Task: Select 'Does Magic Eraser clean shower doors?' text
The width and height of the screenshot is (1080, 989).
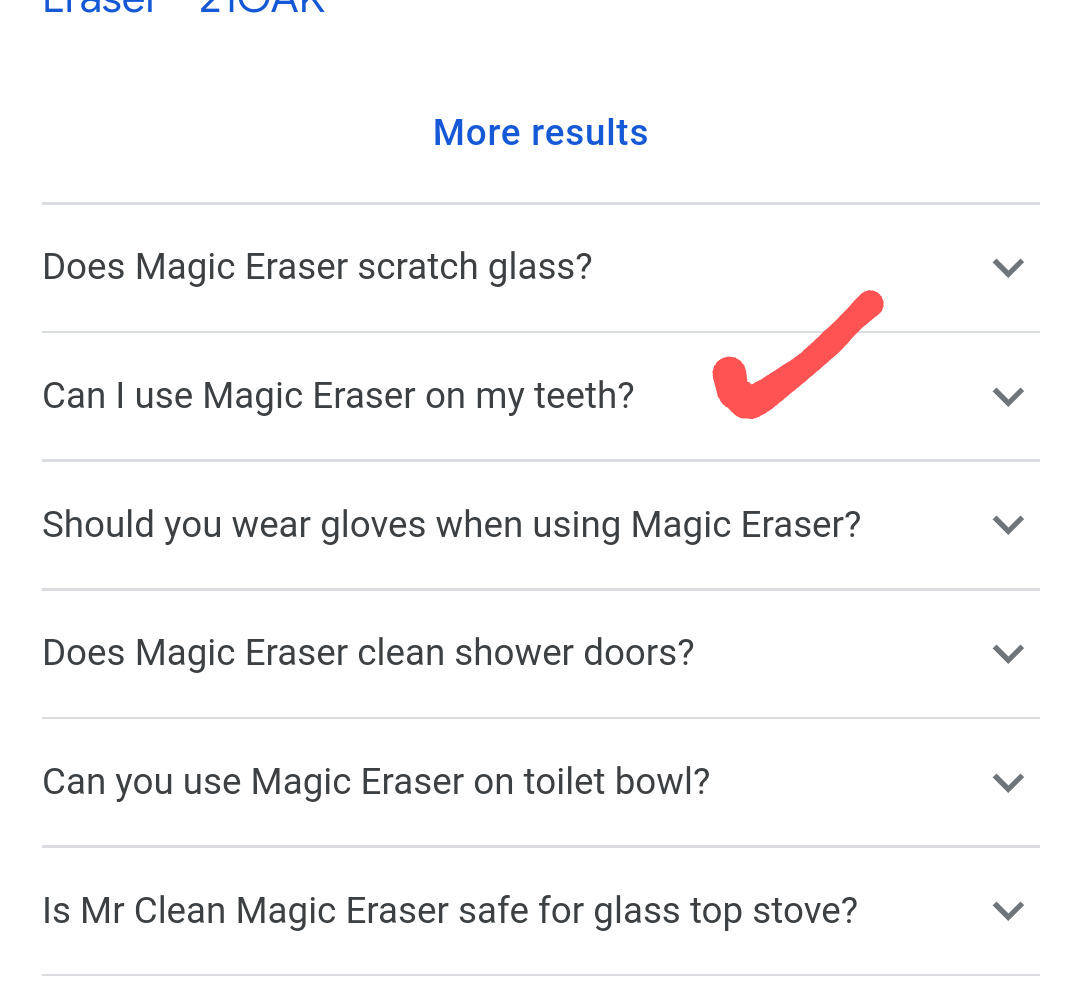Action: click(x=368, y=653)
